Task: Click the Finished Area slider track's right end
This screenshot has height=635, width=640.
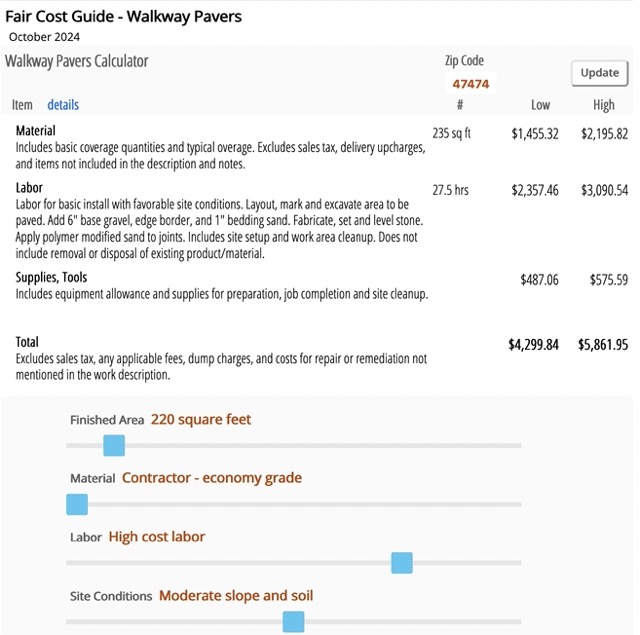Action: pos(517,445)
